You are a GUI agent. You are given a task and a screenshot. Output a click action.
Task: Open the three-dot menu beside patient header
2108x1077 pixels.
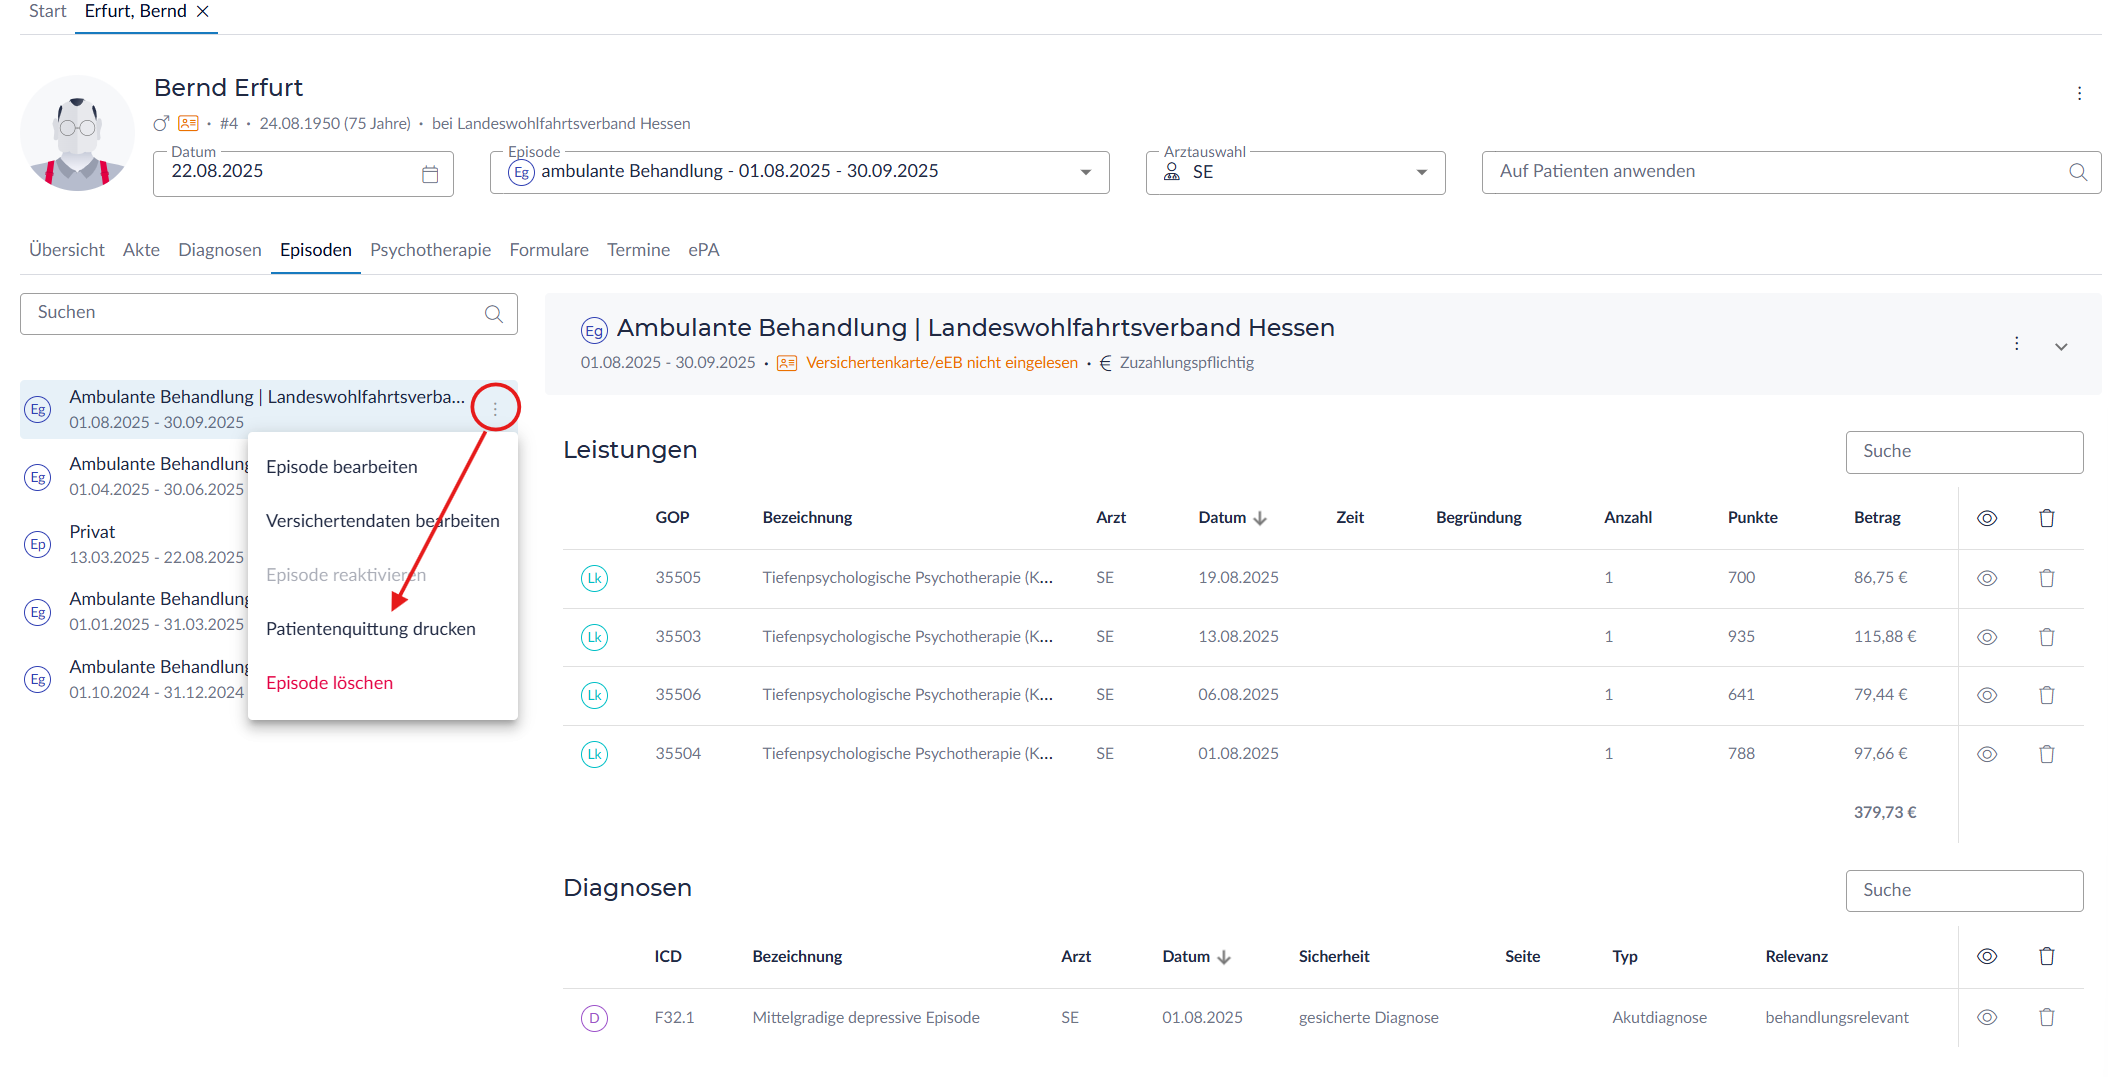coord(2079,93)
